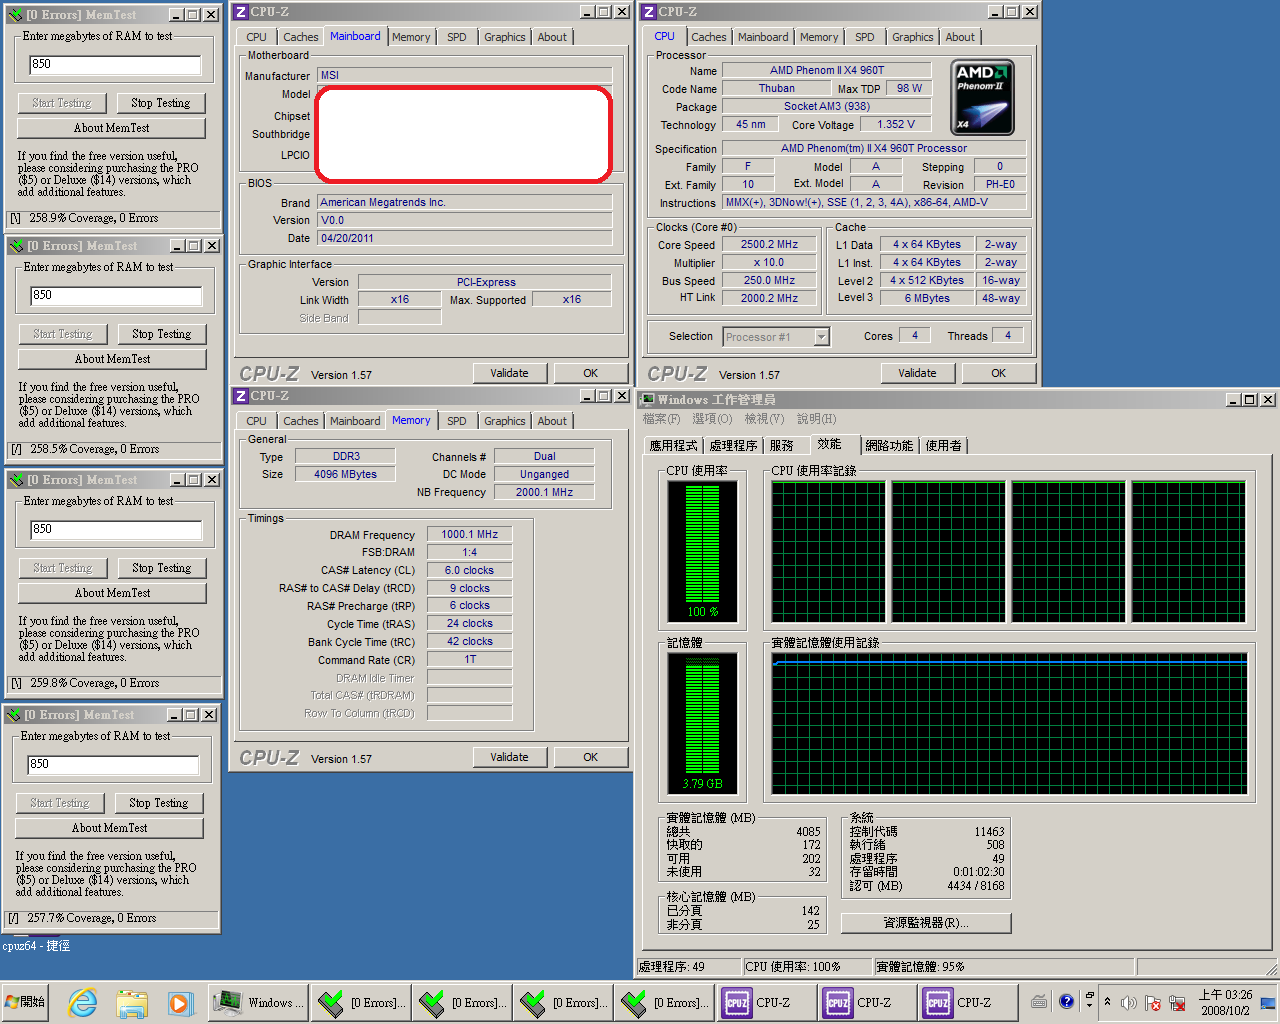Image resolution: width=1280 pixels, height=1024 pixels.
Task: Click title icon of MemTest window showing 257.7% coverage
Action: 12,715
